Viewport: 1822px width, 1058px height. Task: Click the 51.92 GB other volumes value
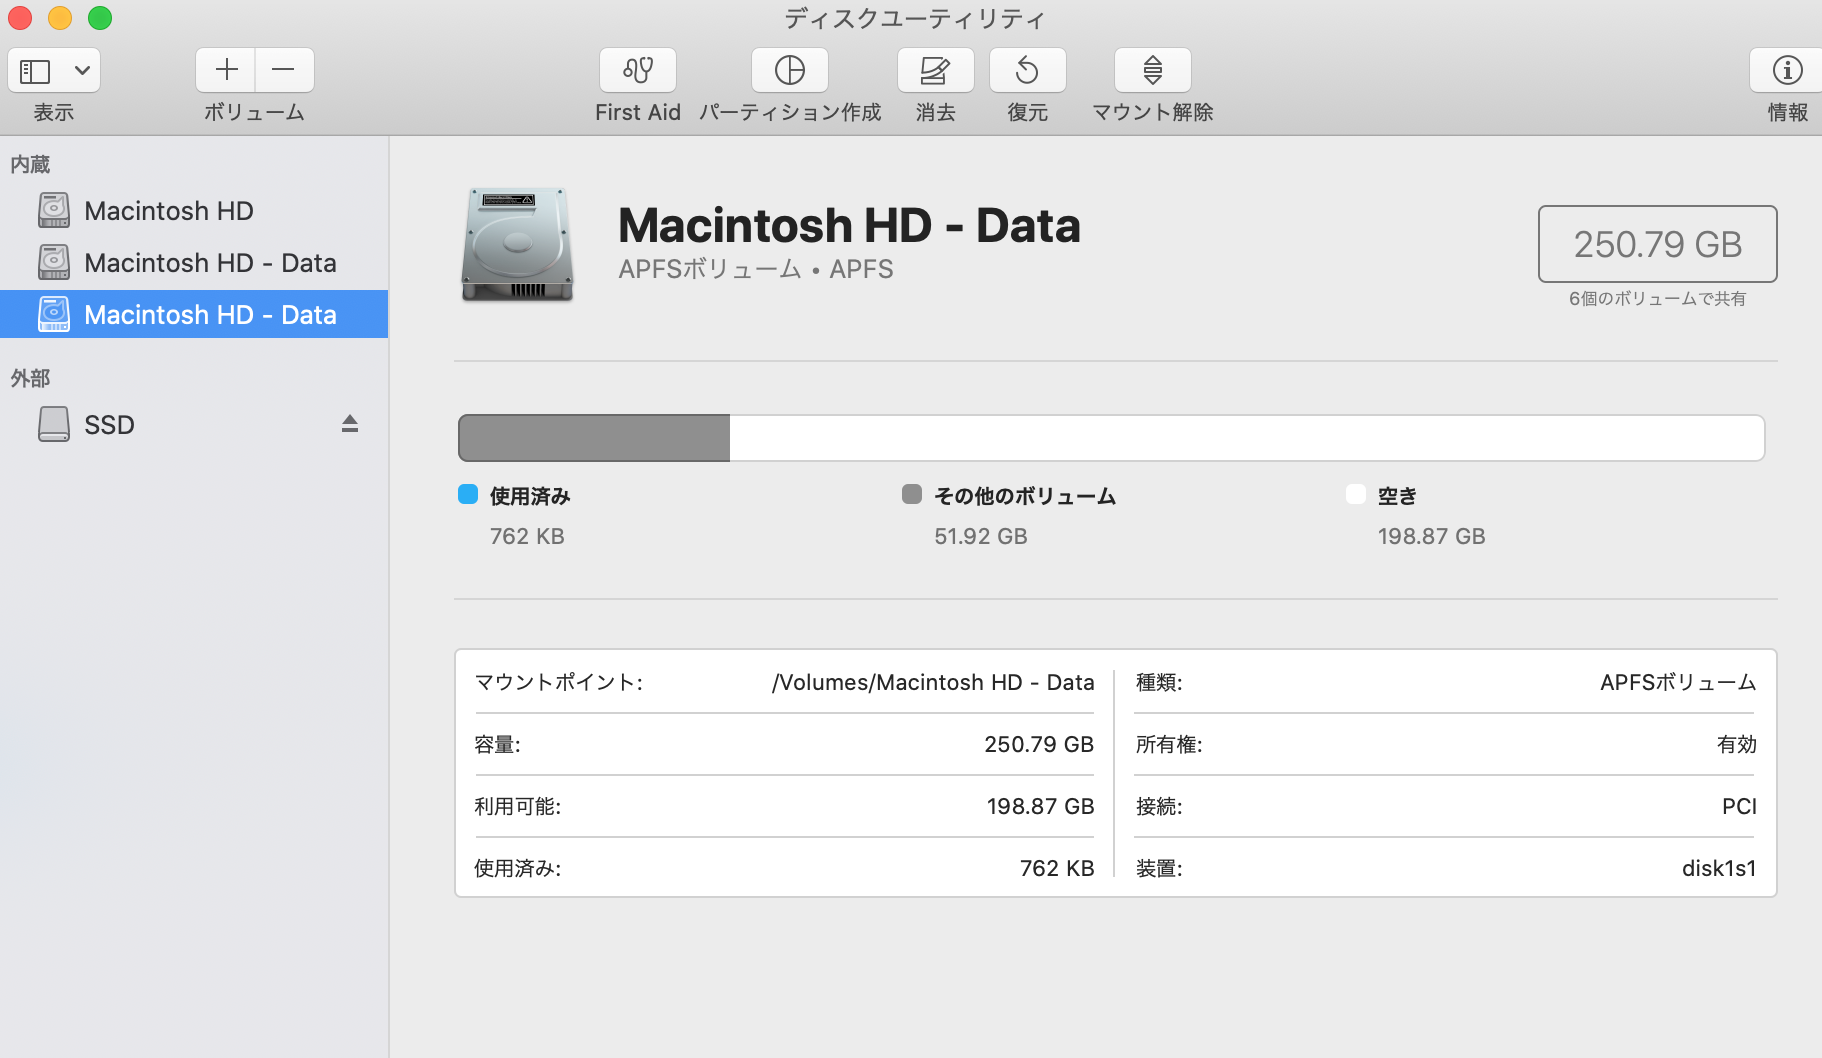point(981,536)
